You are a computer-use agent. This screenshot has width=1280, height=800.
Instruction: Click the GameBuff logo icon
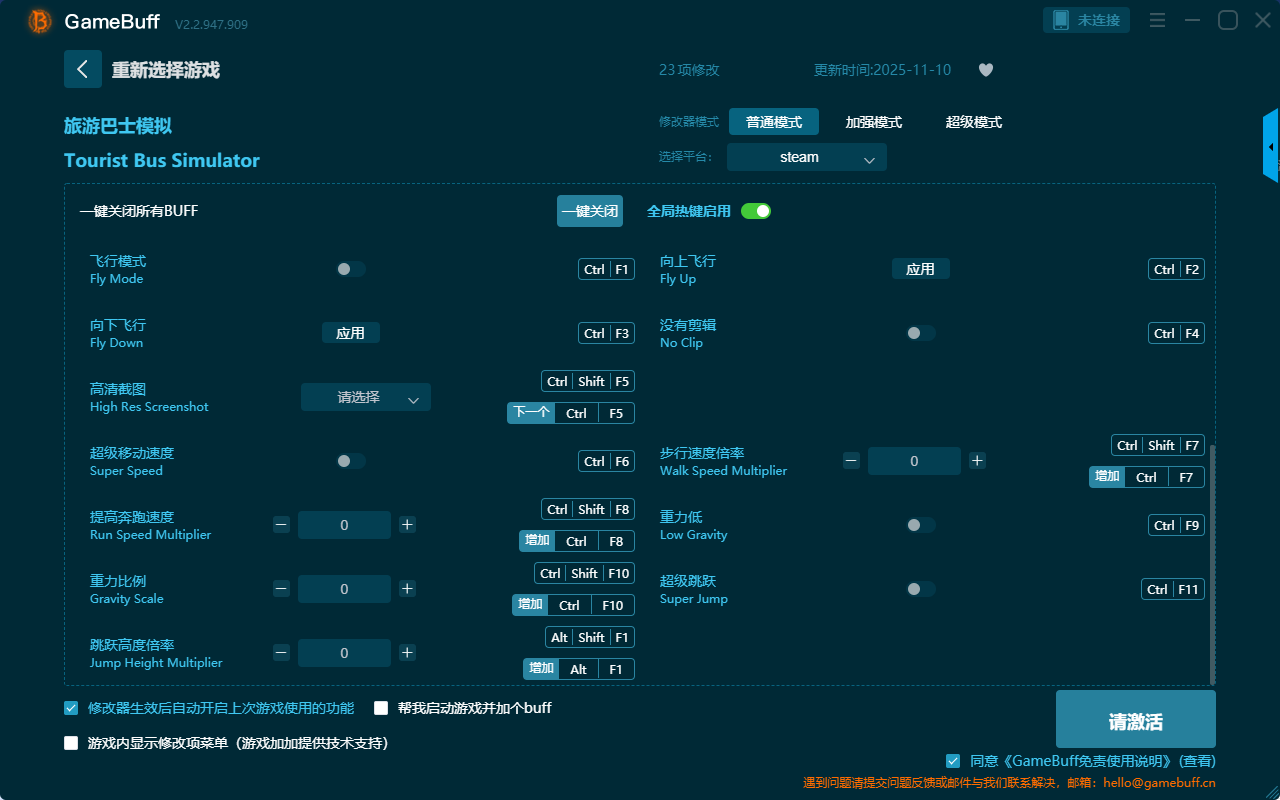click(x=40, y=21)
